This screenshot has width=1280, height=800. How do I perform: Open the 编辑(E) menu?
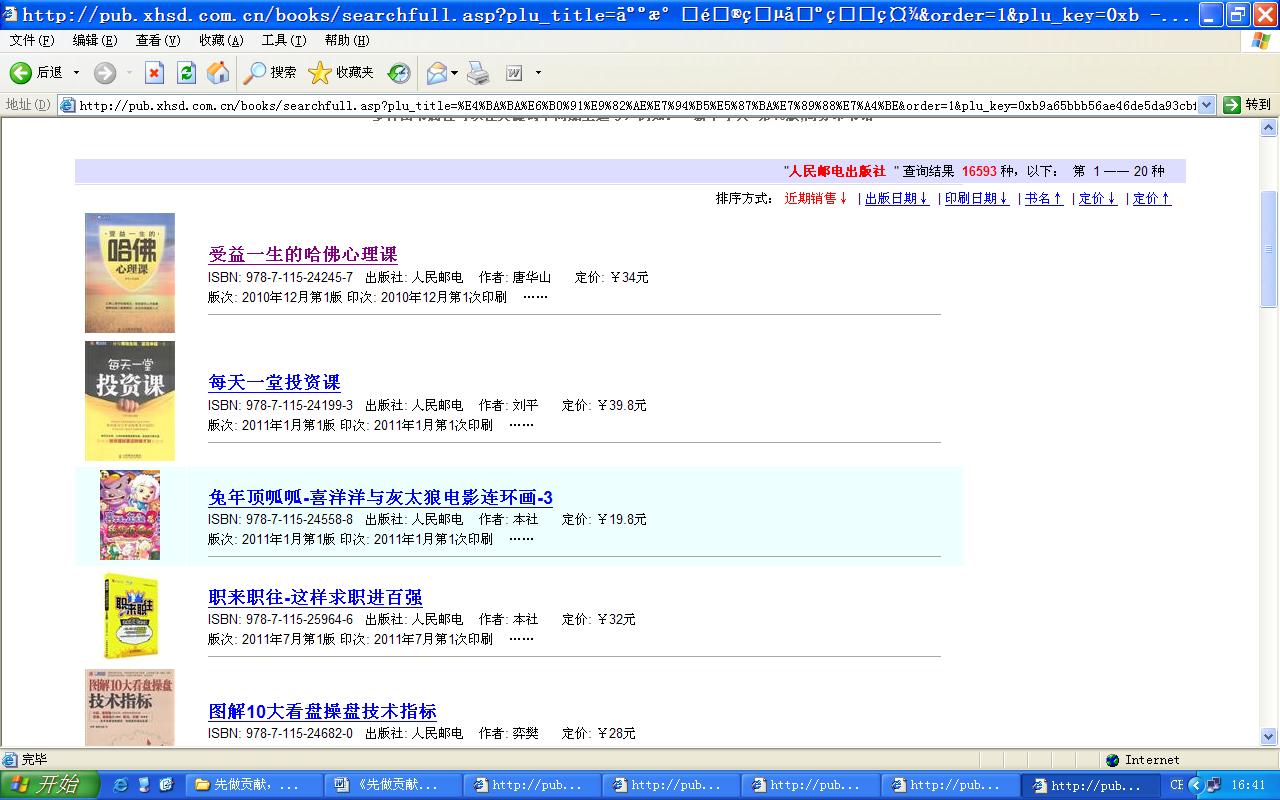point(95,40)
